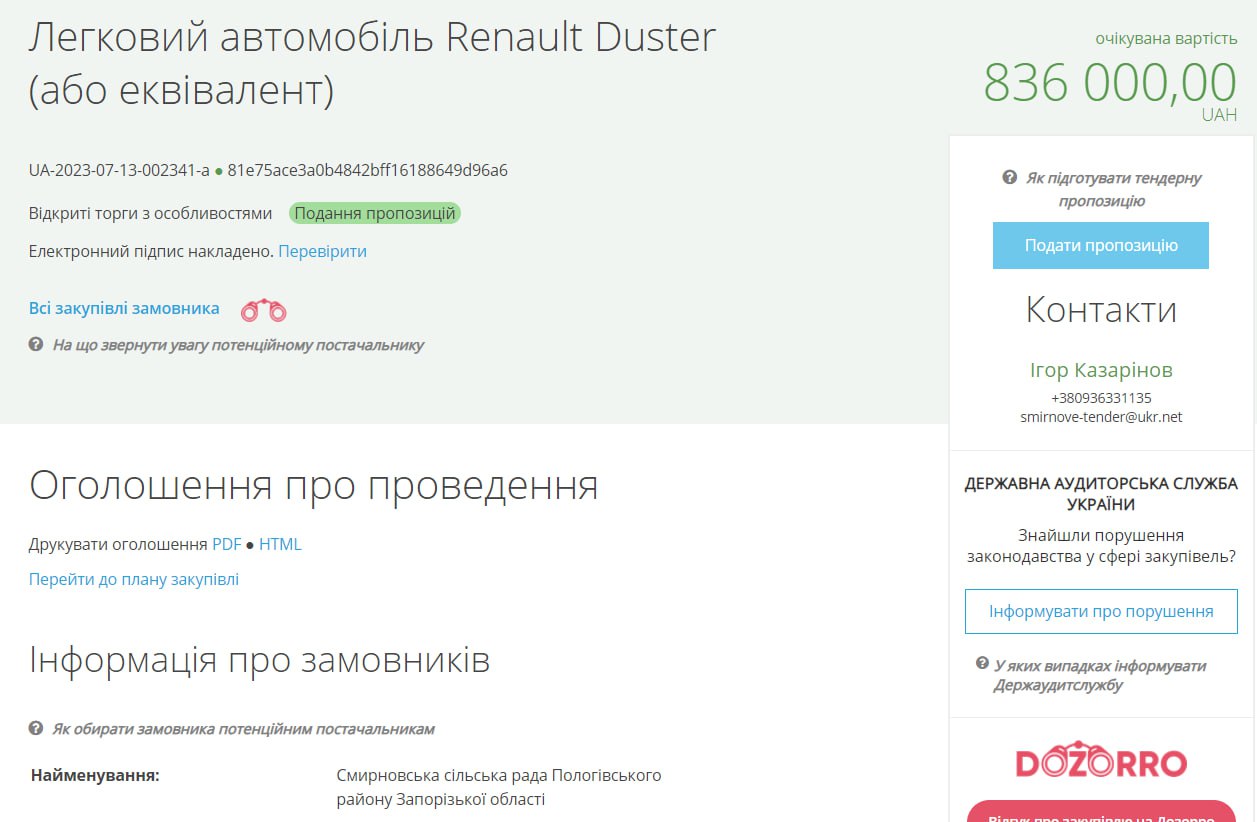Image resolution: width=1257 pixels, height=822 pixels.
Task: Print announcement as PDF
Action: coord(226,545)
